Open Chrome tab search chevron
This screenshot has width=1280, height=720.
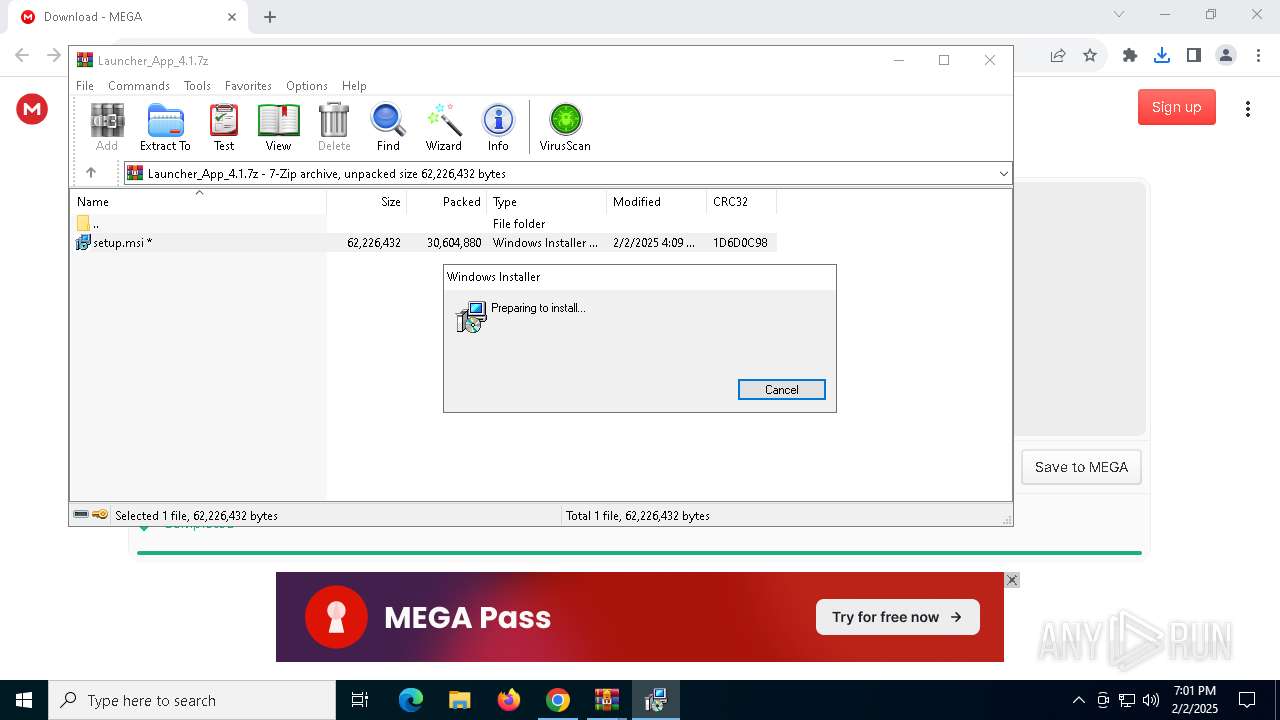pos(1119,14)
